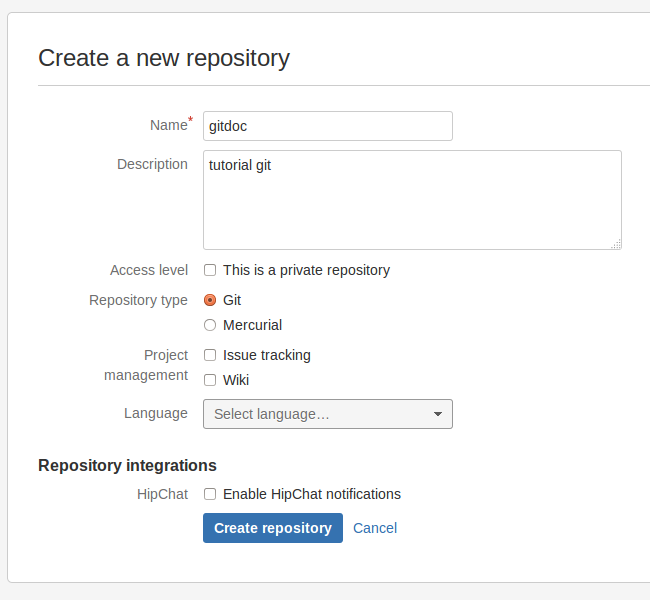The height and width of the screenshot is (600, 650).
Task: Select the Git radio button
Action: click(210, 300)
